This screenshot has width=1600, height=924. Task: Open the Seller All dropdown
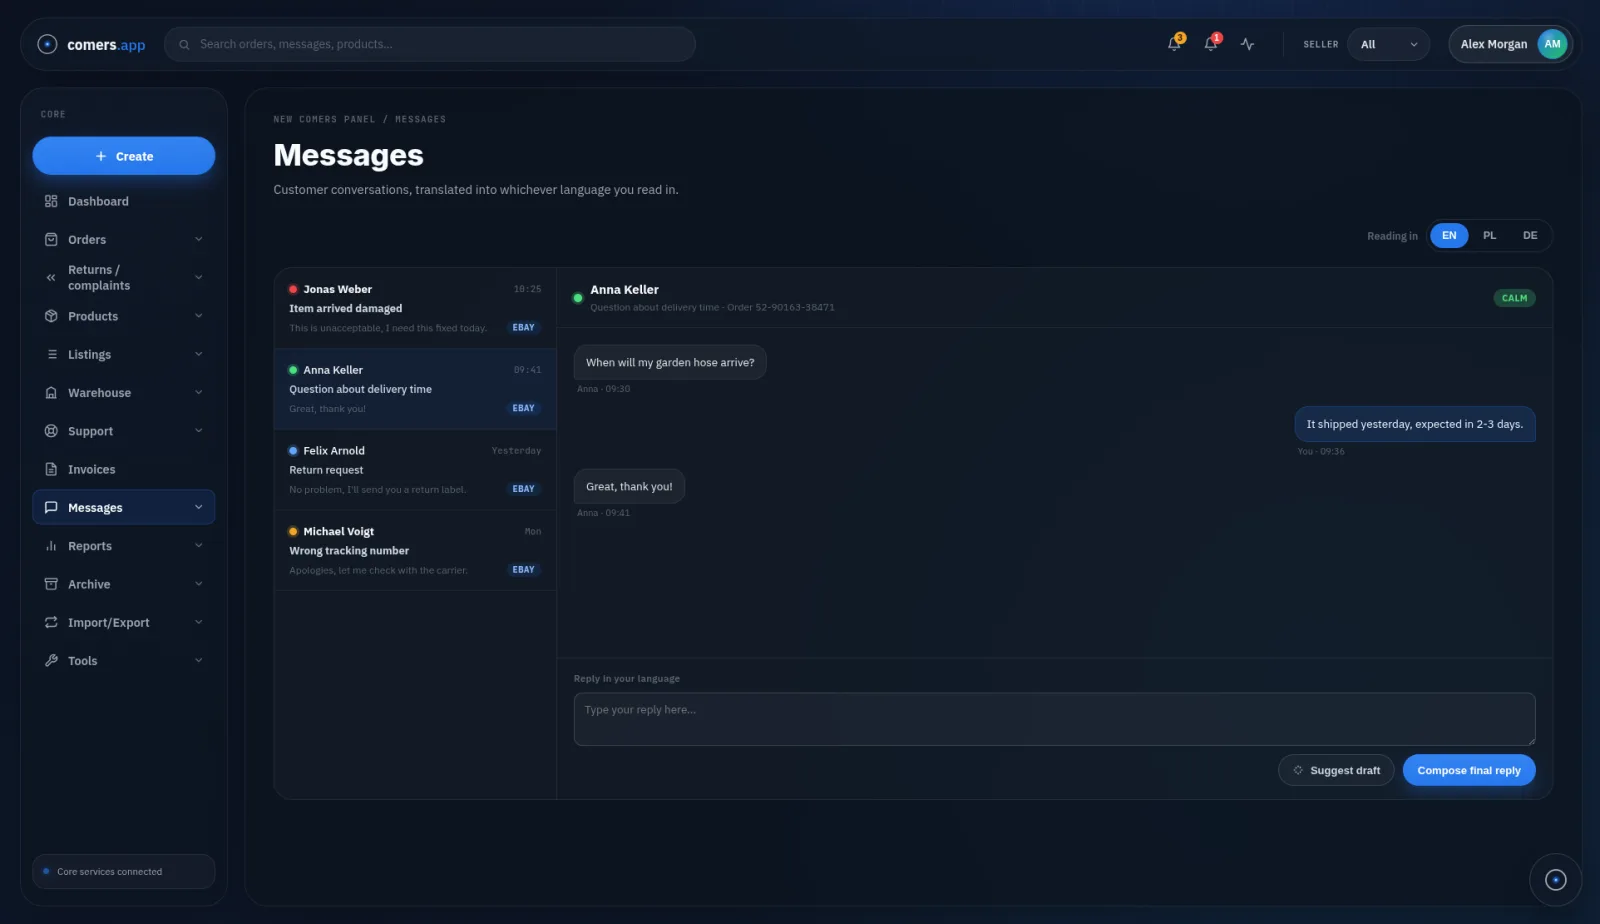pos(1388,44)
